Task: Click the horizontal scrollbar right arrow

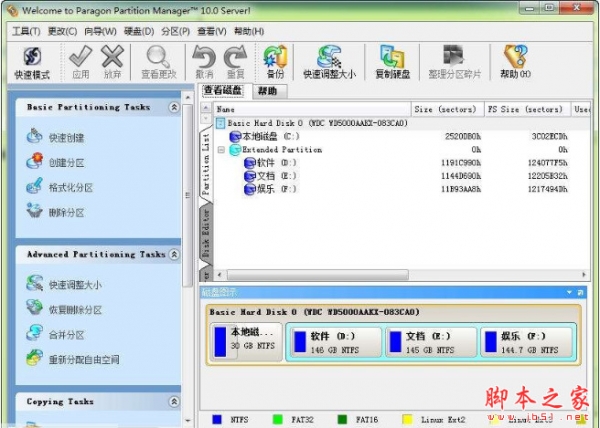Action: pos(584,275)
